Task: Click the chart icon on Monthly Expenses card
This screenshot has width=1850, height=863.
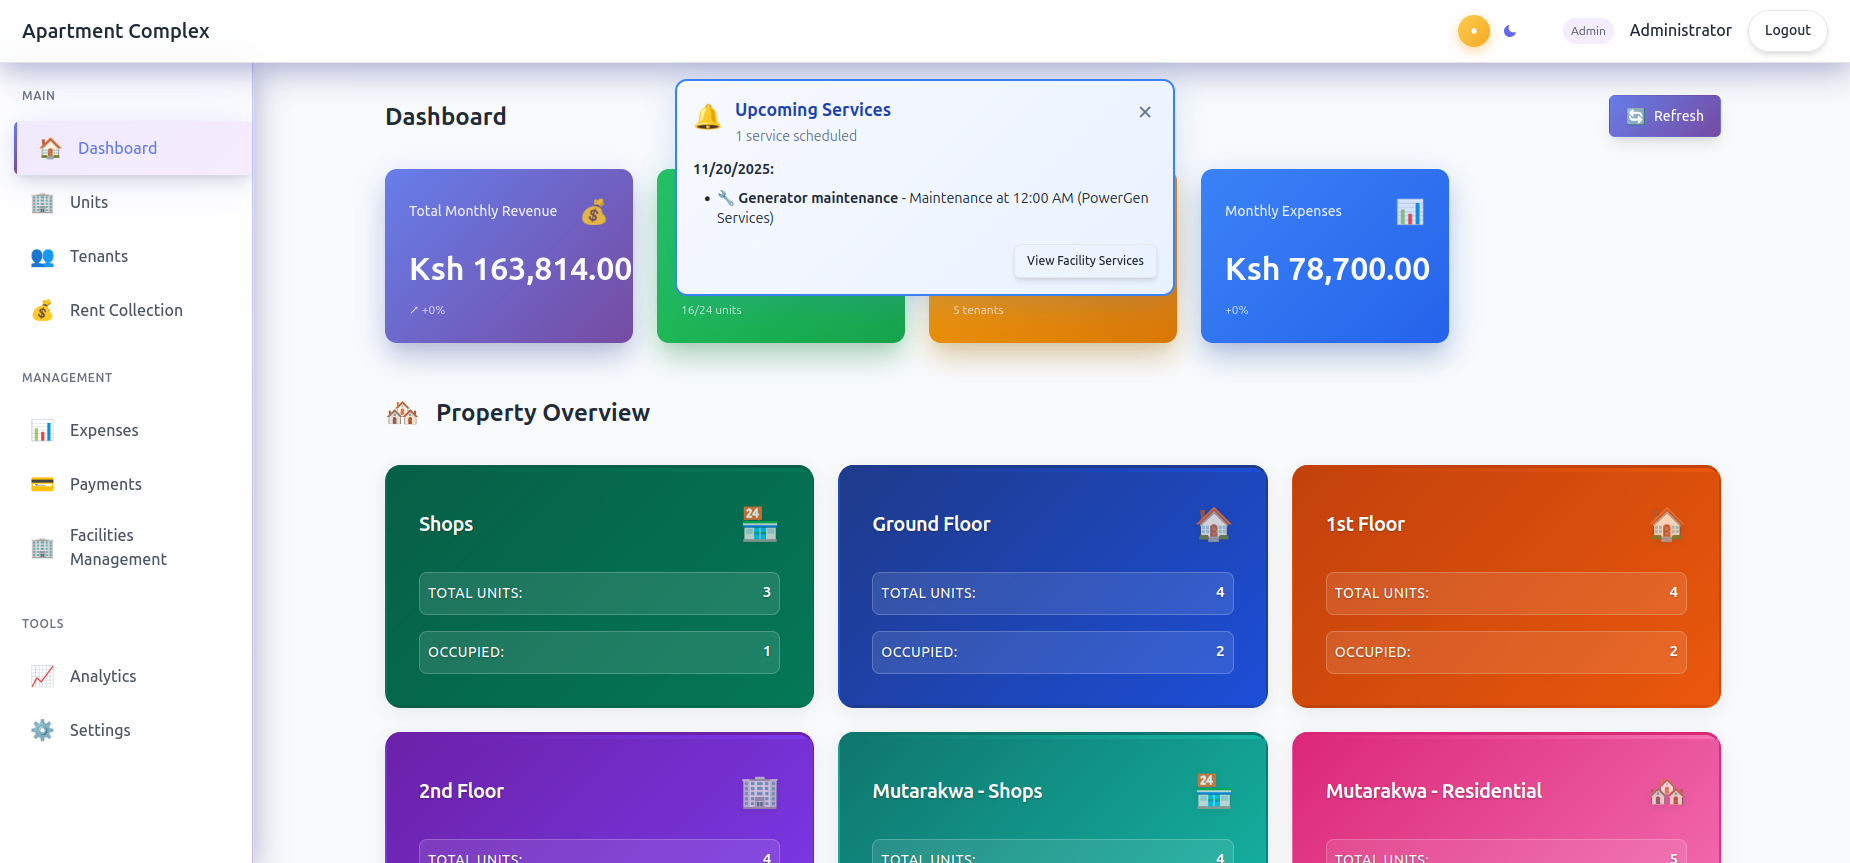Action: (1410, 212)
